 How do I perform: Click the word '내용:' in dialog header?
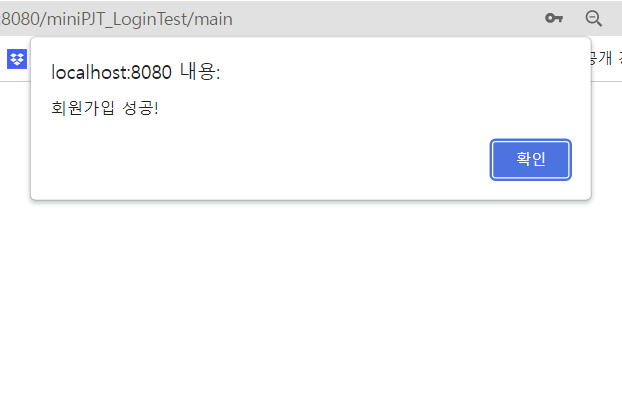(200, 72)
